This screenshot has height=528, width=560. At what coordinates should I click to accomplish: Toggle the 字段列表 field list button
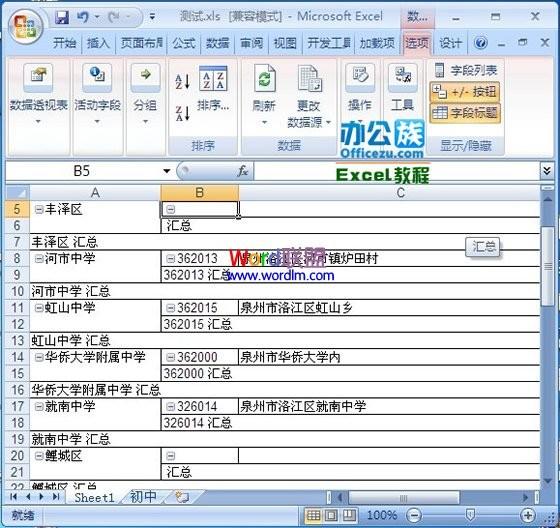click(x=465, y=70)
